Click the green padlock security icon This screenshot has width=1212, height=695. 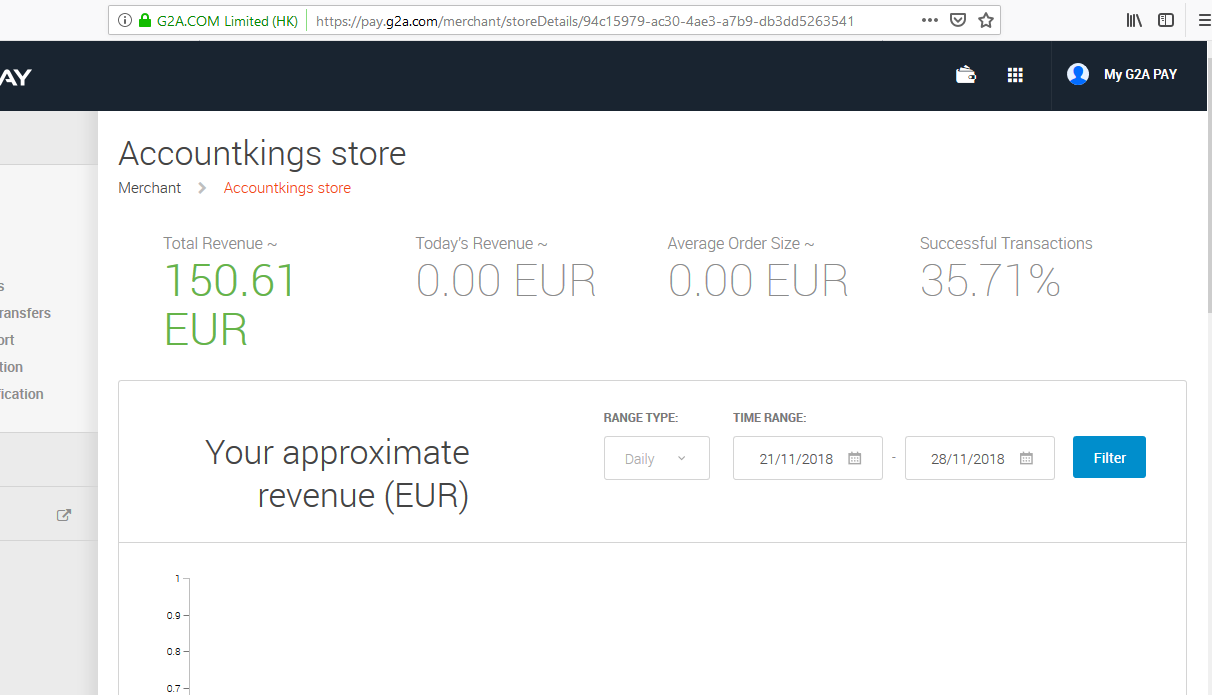pyautogui.click(x=145, y=20)
